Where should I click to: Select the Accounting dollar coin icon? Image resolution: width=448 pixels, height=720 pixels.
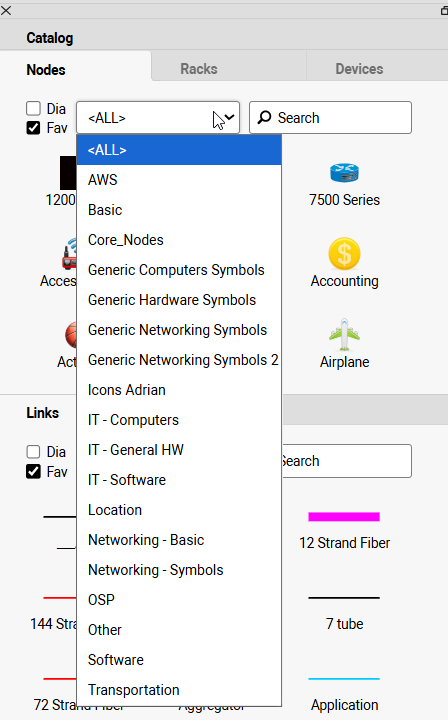tap(344, 253)
